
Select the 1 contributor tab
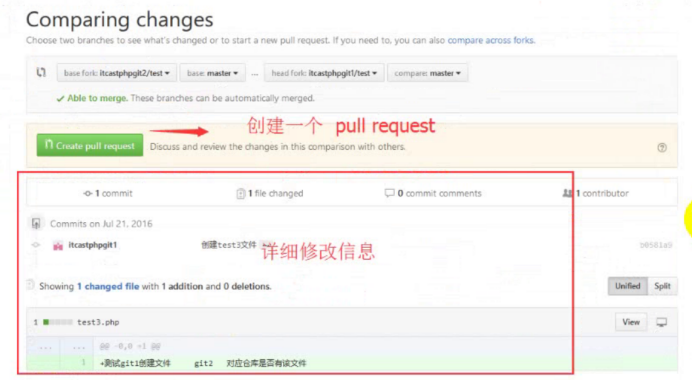595,193
